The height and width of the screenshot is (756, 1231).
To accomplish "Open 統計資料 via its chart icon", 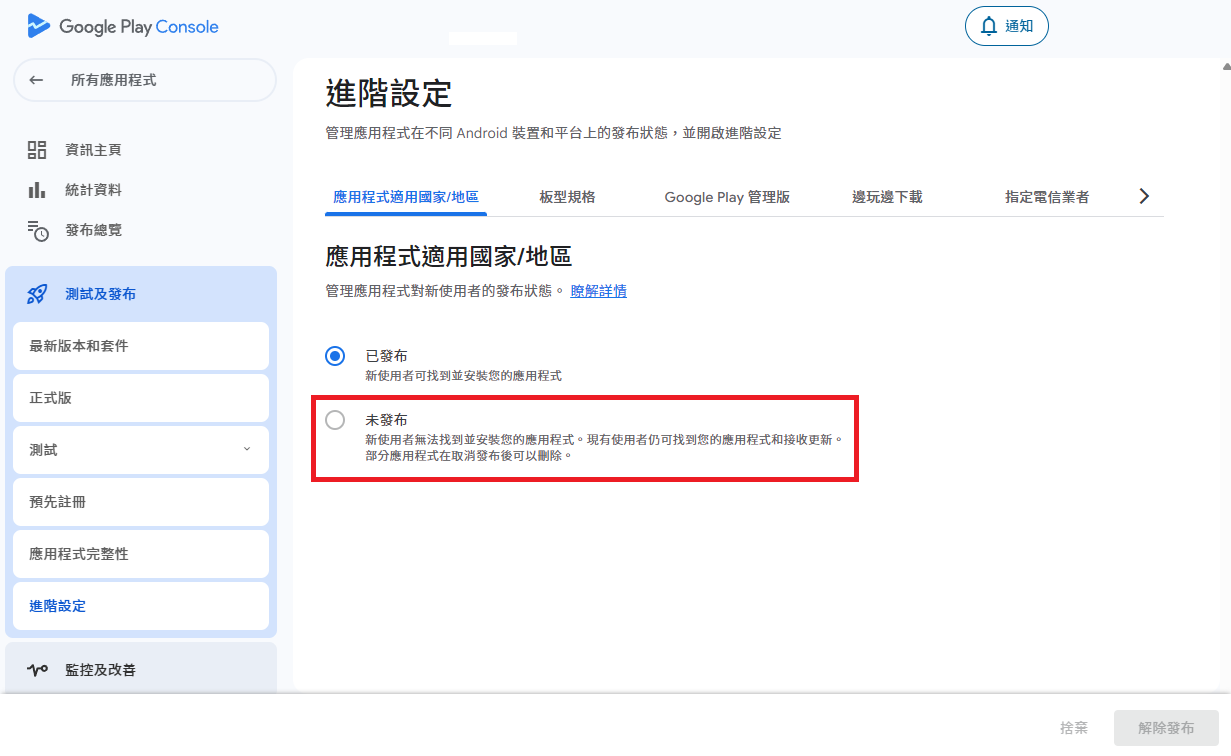I will [x=37, y=189].
